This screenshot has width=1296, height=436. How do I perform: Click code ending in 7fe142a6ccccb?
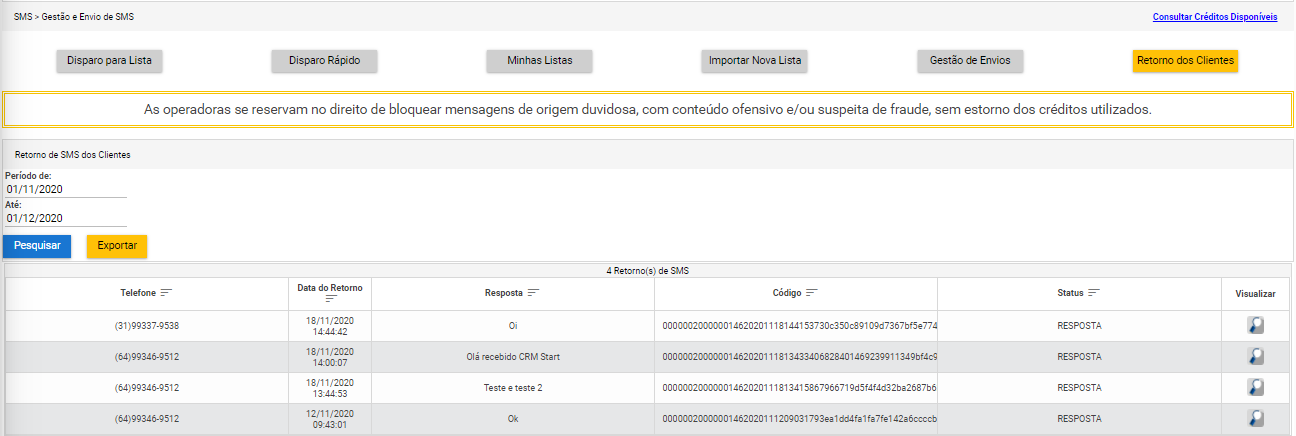coord(799,419)
